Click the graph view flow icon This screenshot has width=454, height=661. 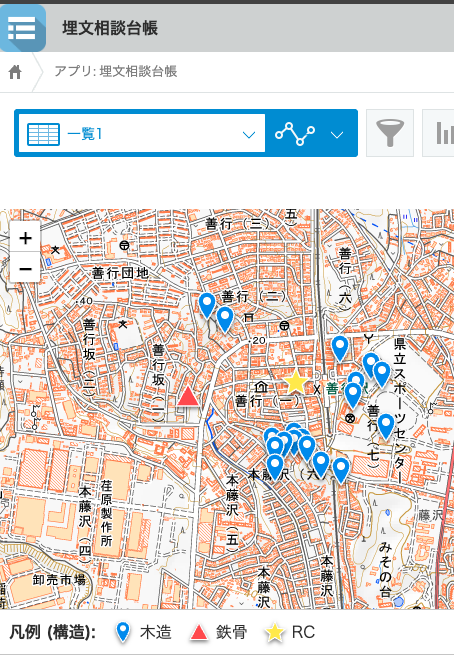295,134
